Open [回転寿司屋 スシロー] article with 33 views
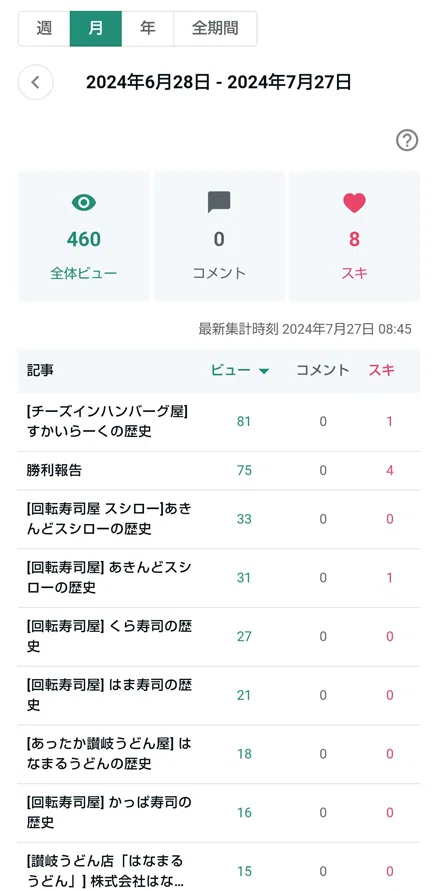Image resolution: width=438 pixels, height=891 pixels. [x=109, y=519]
